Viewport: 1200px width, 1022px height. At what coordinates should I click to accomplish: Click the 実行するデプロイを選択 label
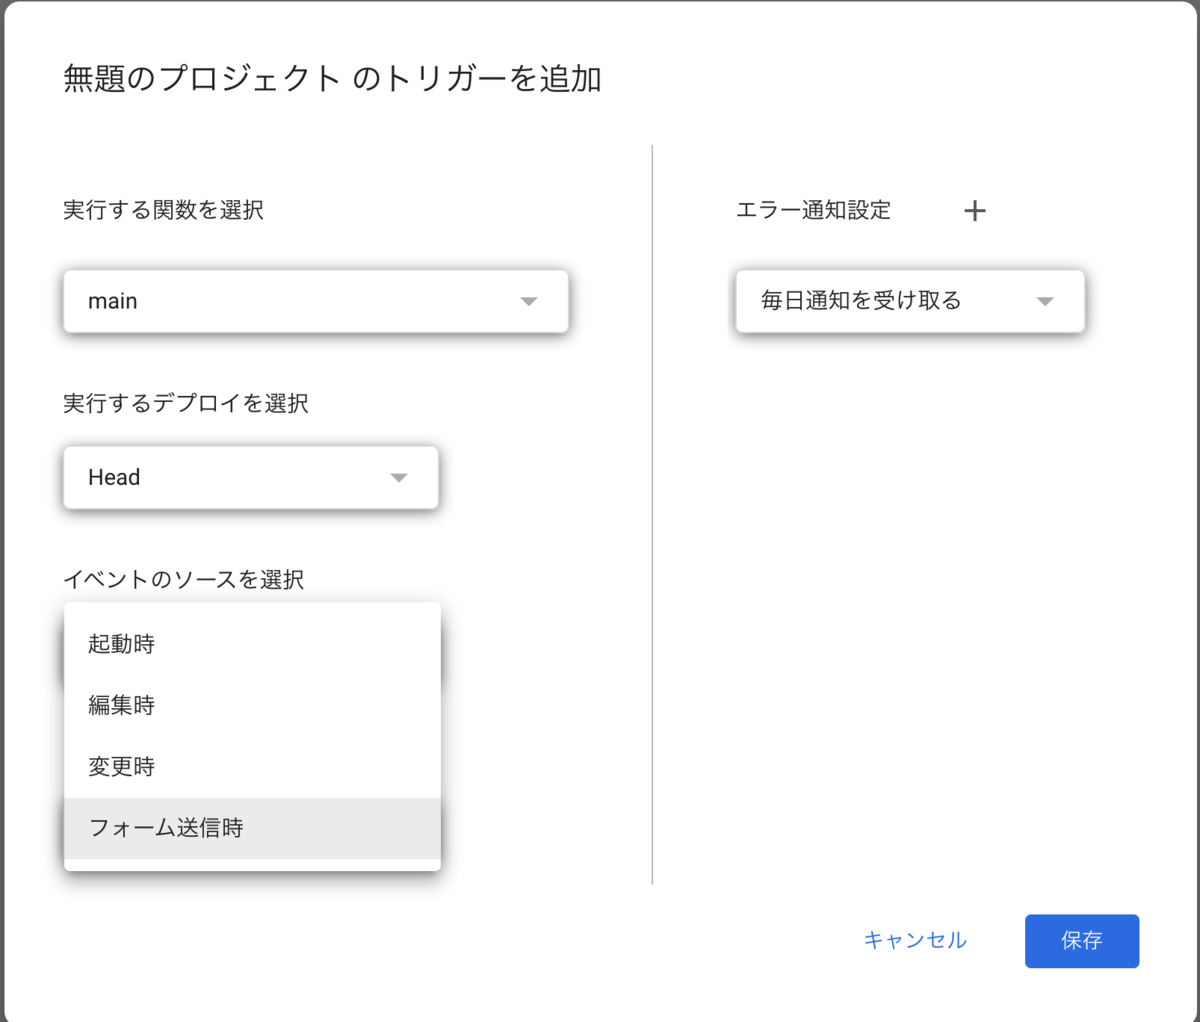186,403
